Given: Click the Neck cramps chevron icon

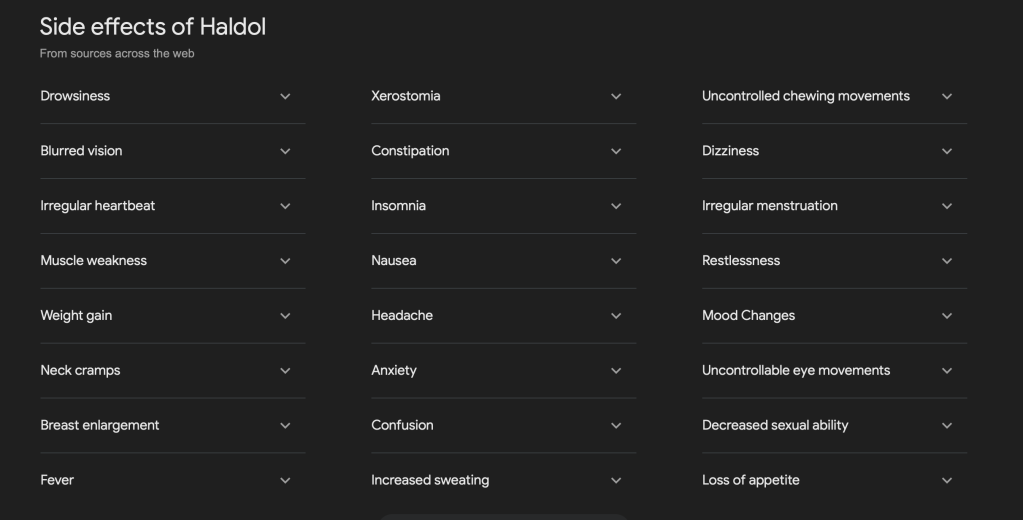Looking at the screenshot, I should [x=285, y=372].
